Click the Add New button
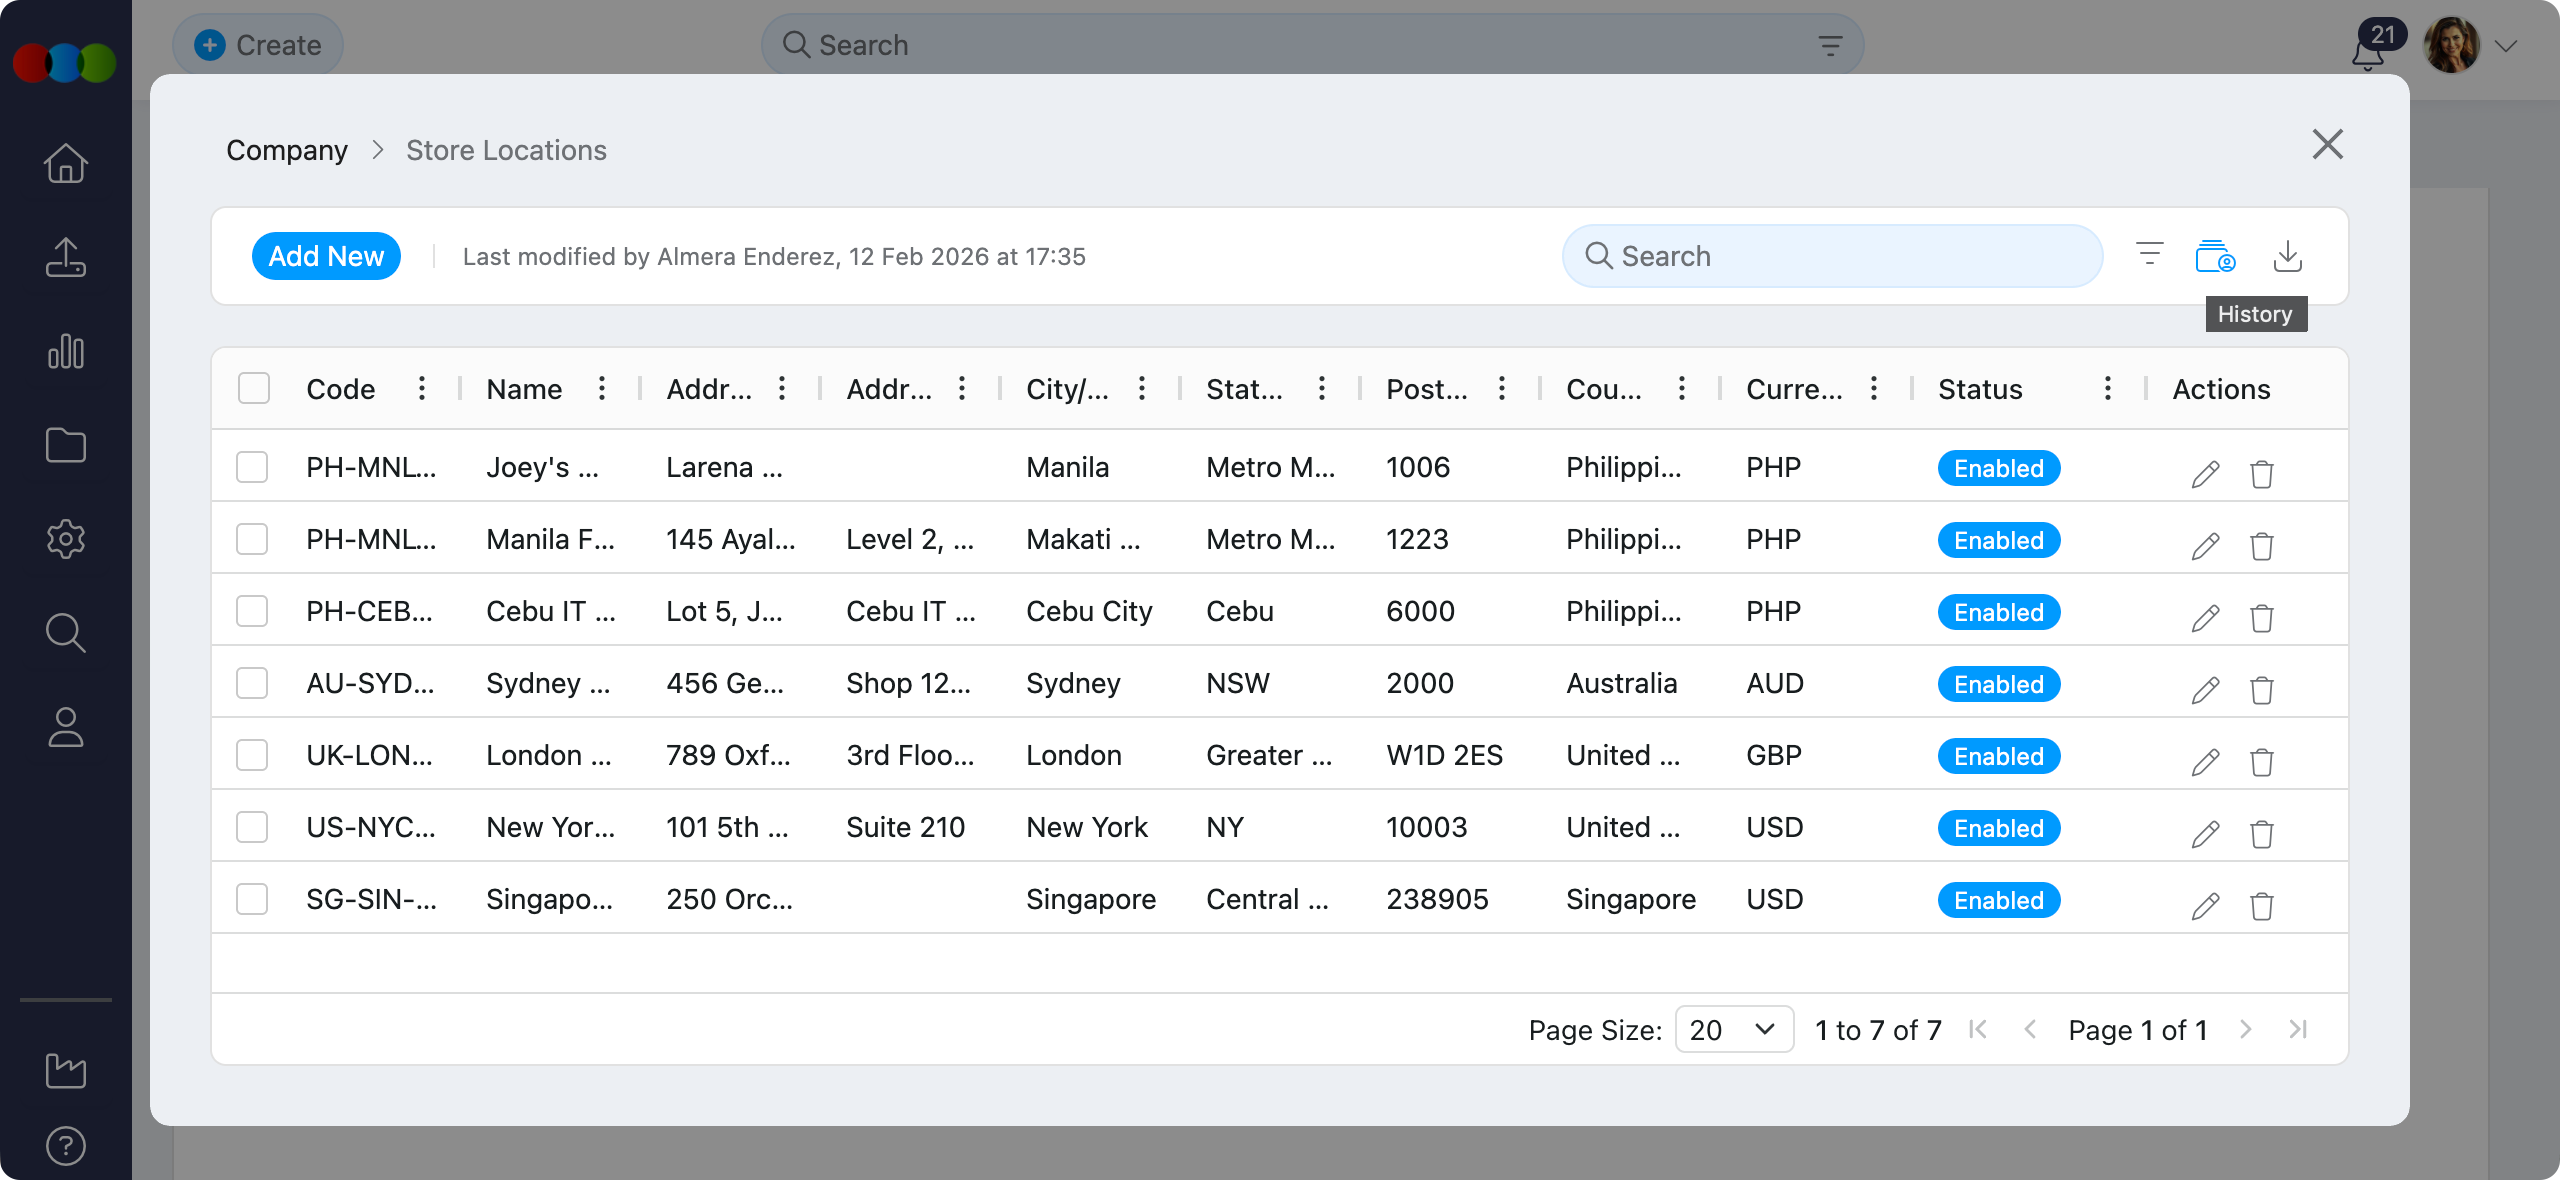The width and height of the screenshot is (2560, 1180). point(326,256)
